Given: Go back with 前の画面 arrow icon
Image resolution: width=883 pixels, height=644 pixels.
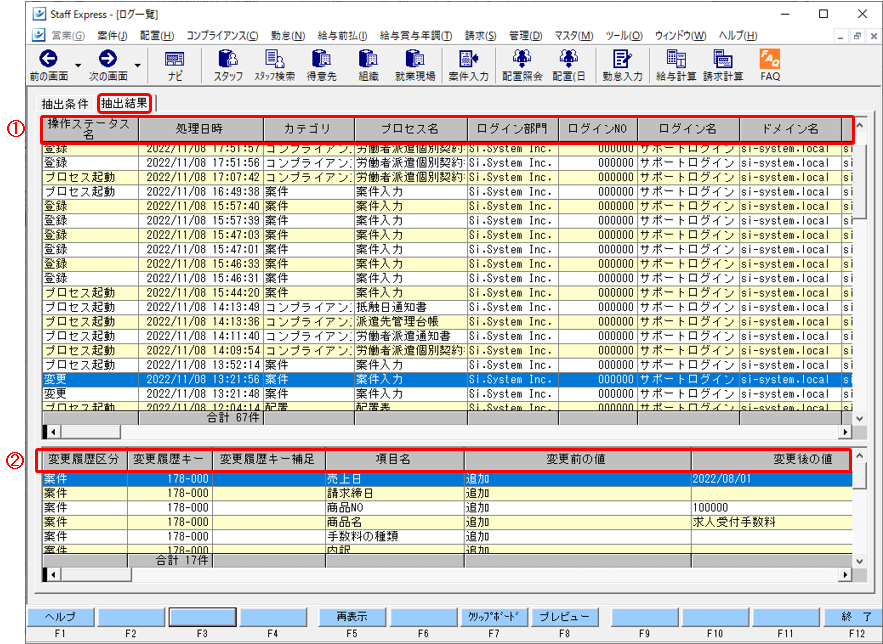Looking at the screenshot, I should pos(48,59).
